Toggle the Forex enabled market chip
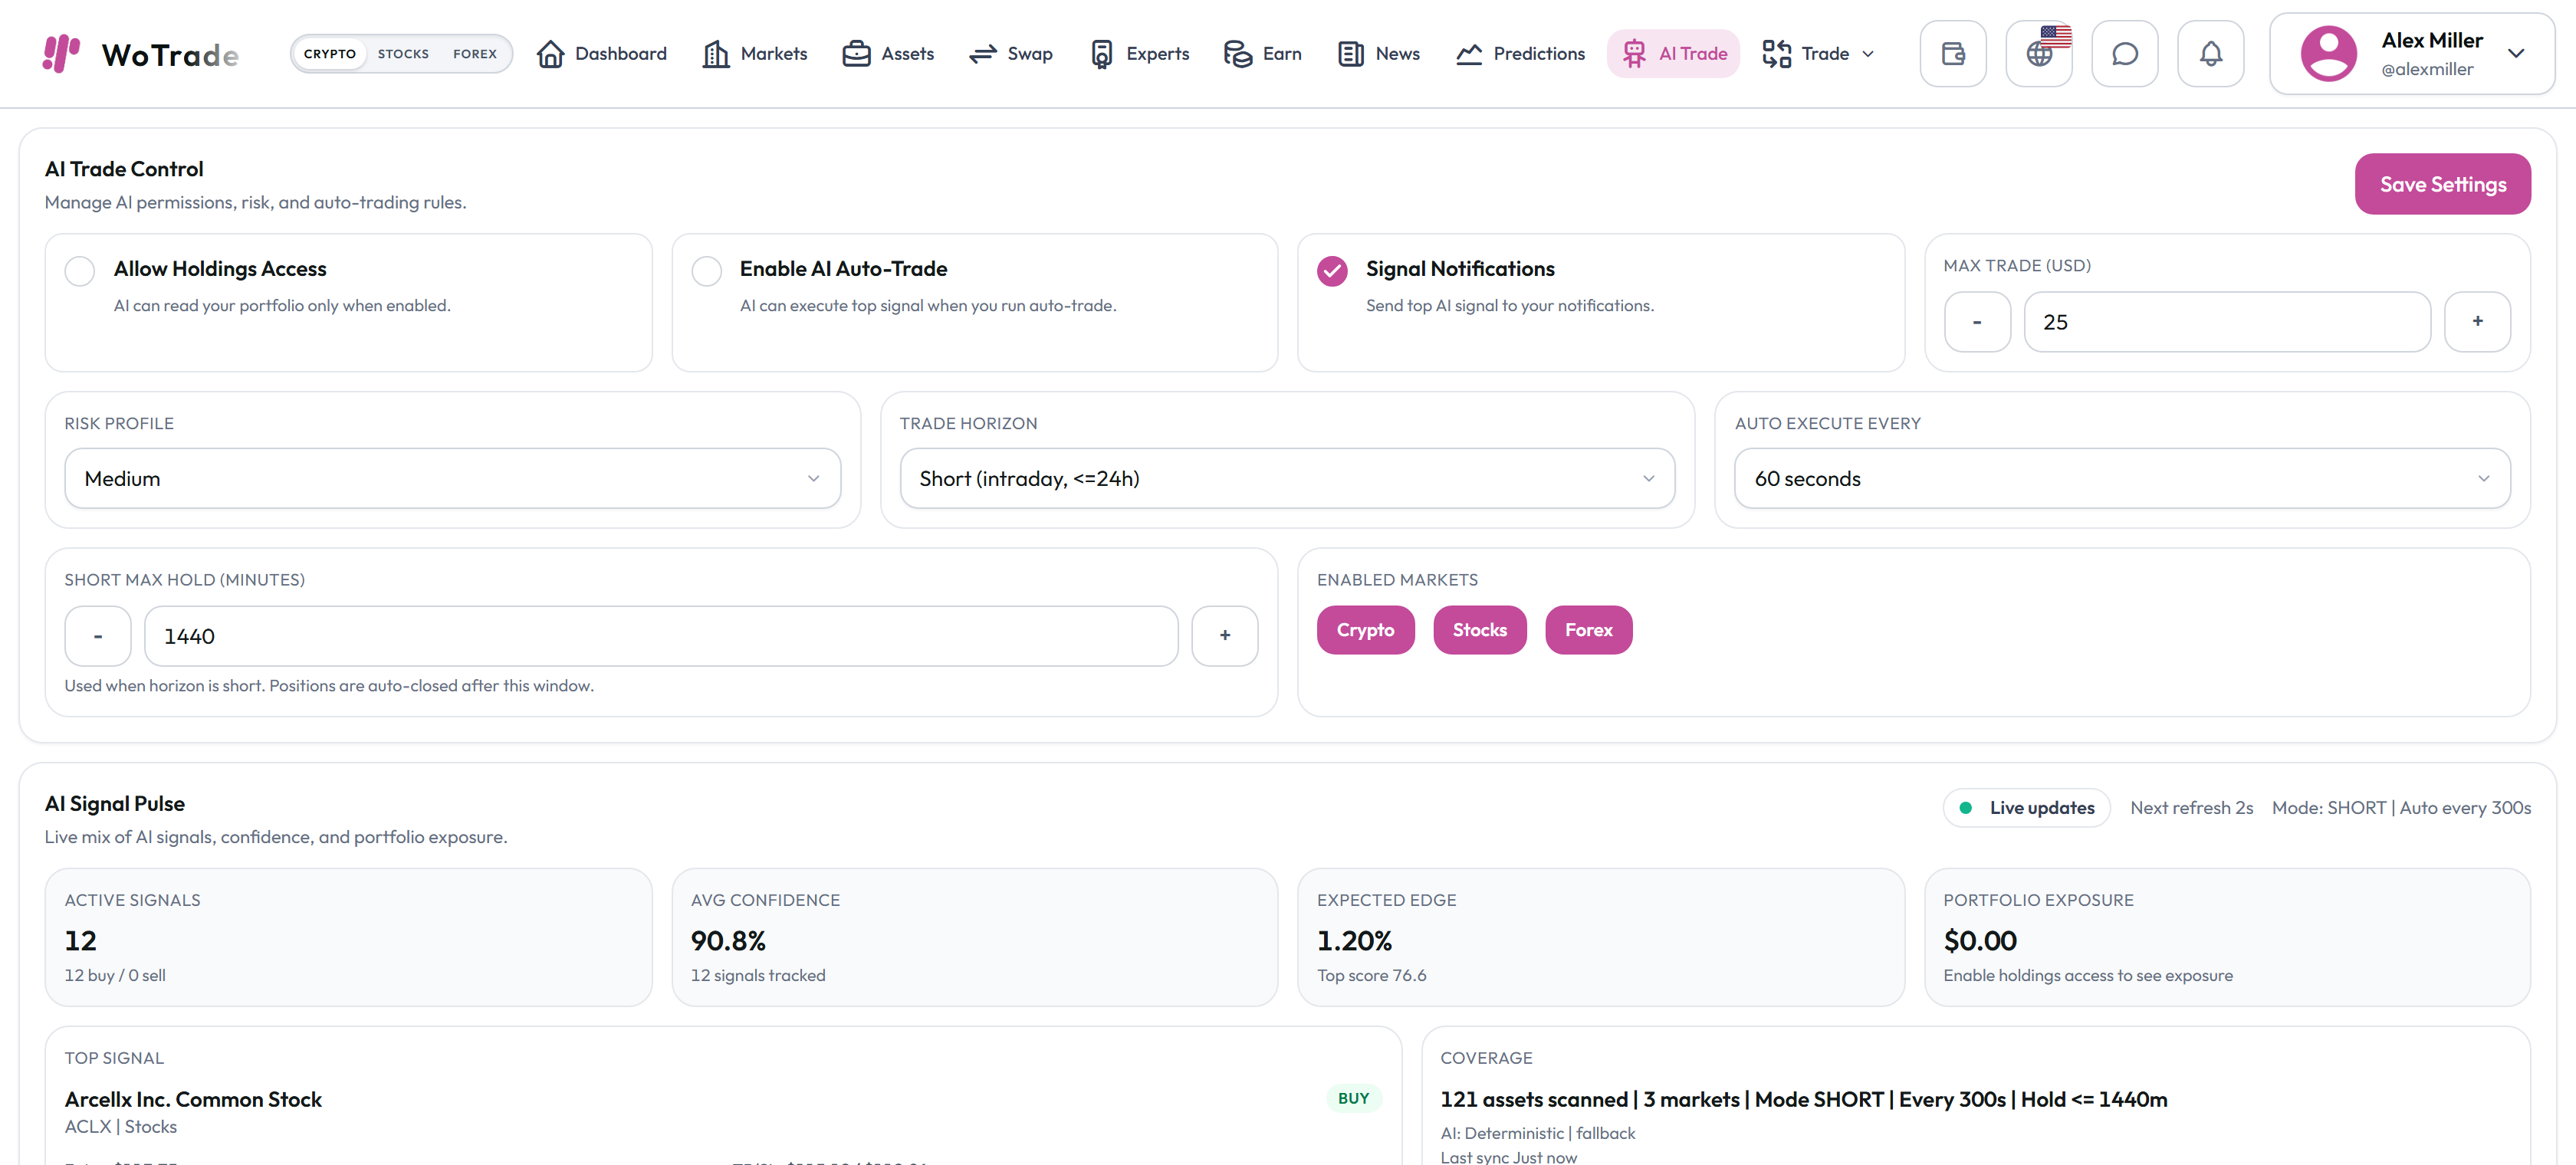 coord(1589,630)
